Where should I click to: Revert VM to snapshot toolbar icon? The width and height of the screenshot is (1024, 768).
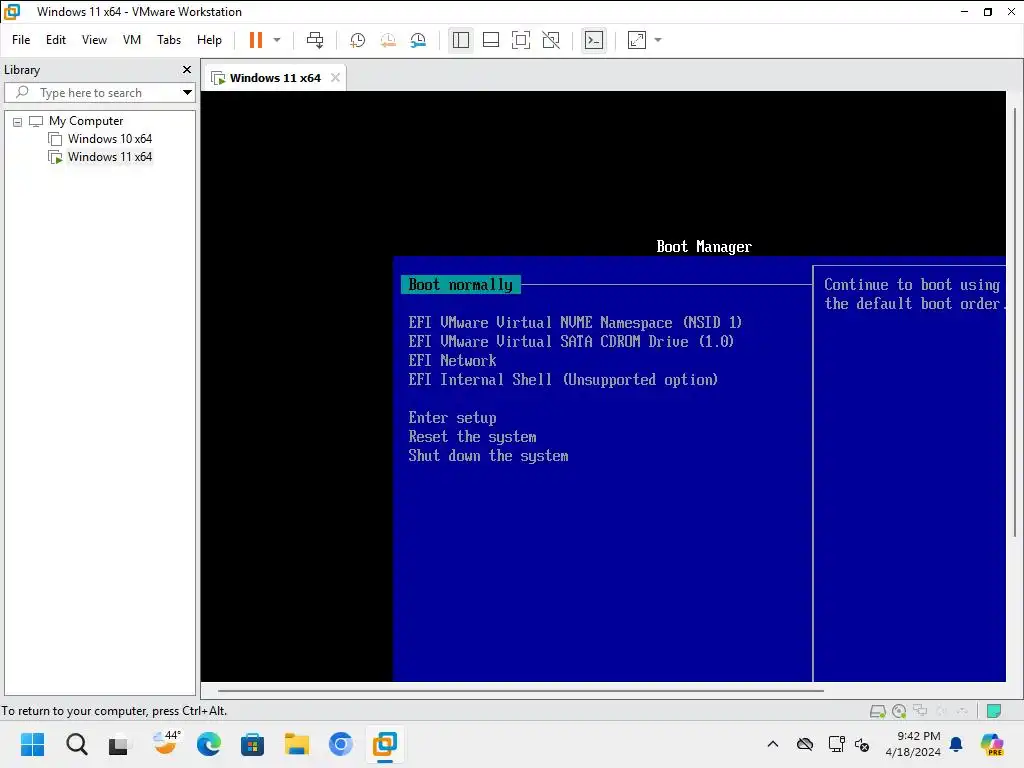point(388,40)
